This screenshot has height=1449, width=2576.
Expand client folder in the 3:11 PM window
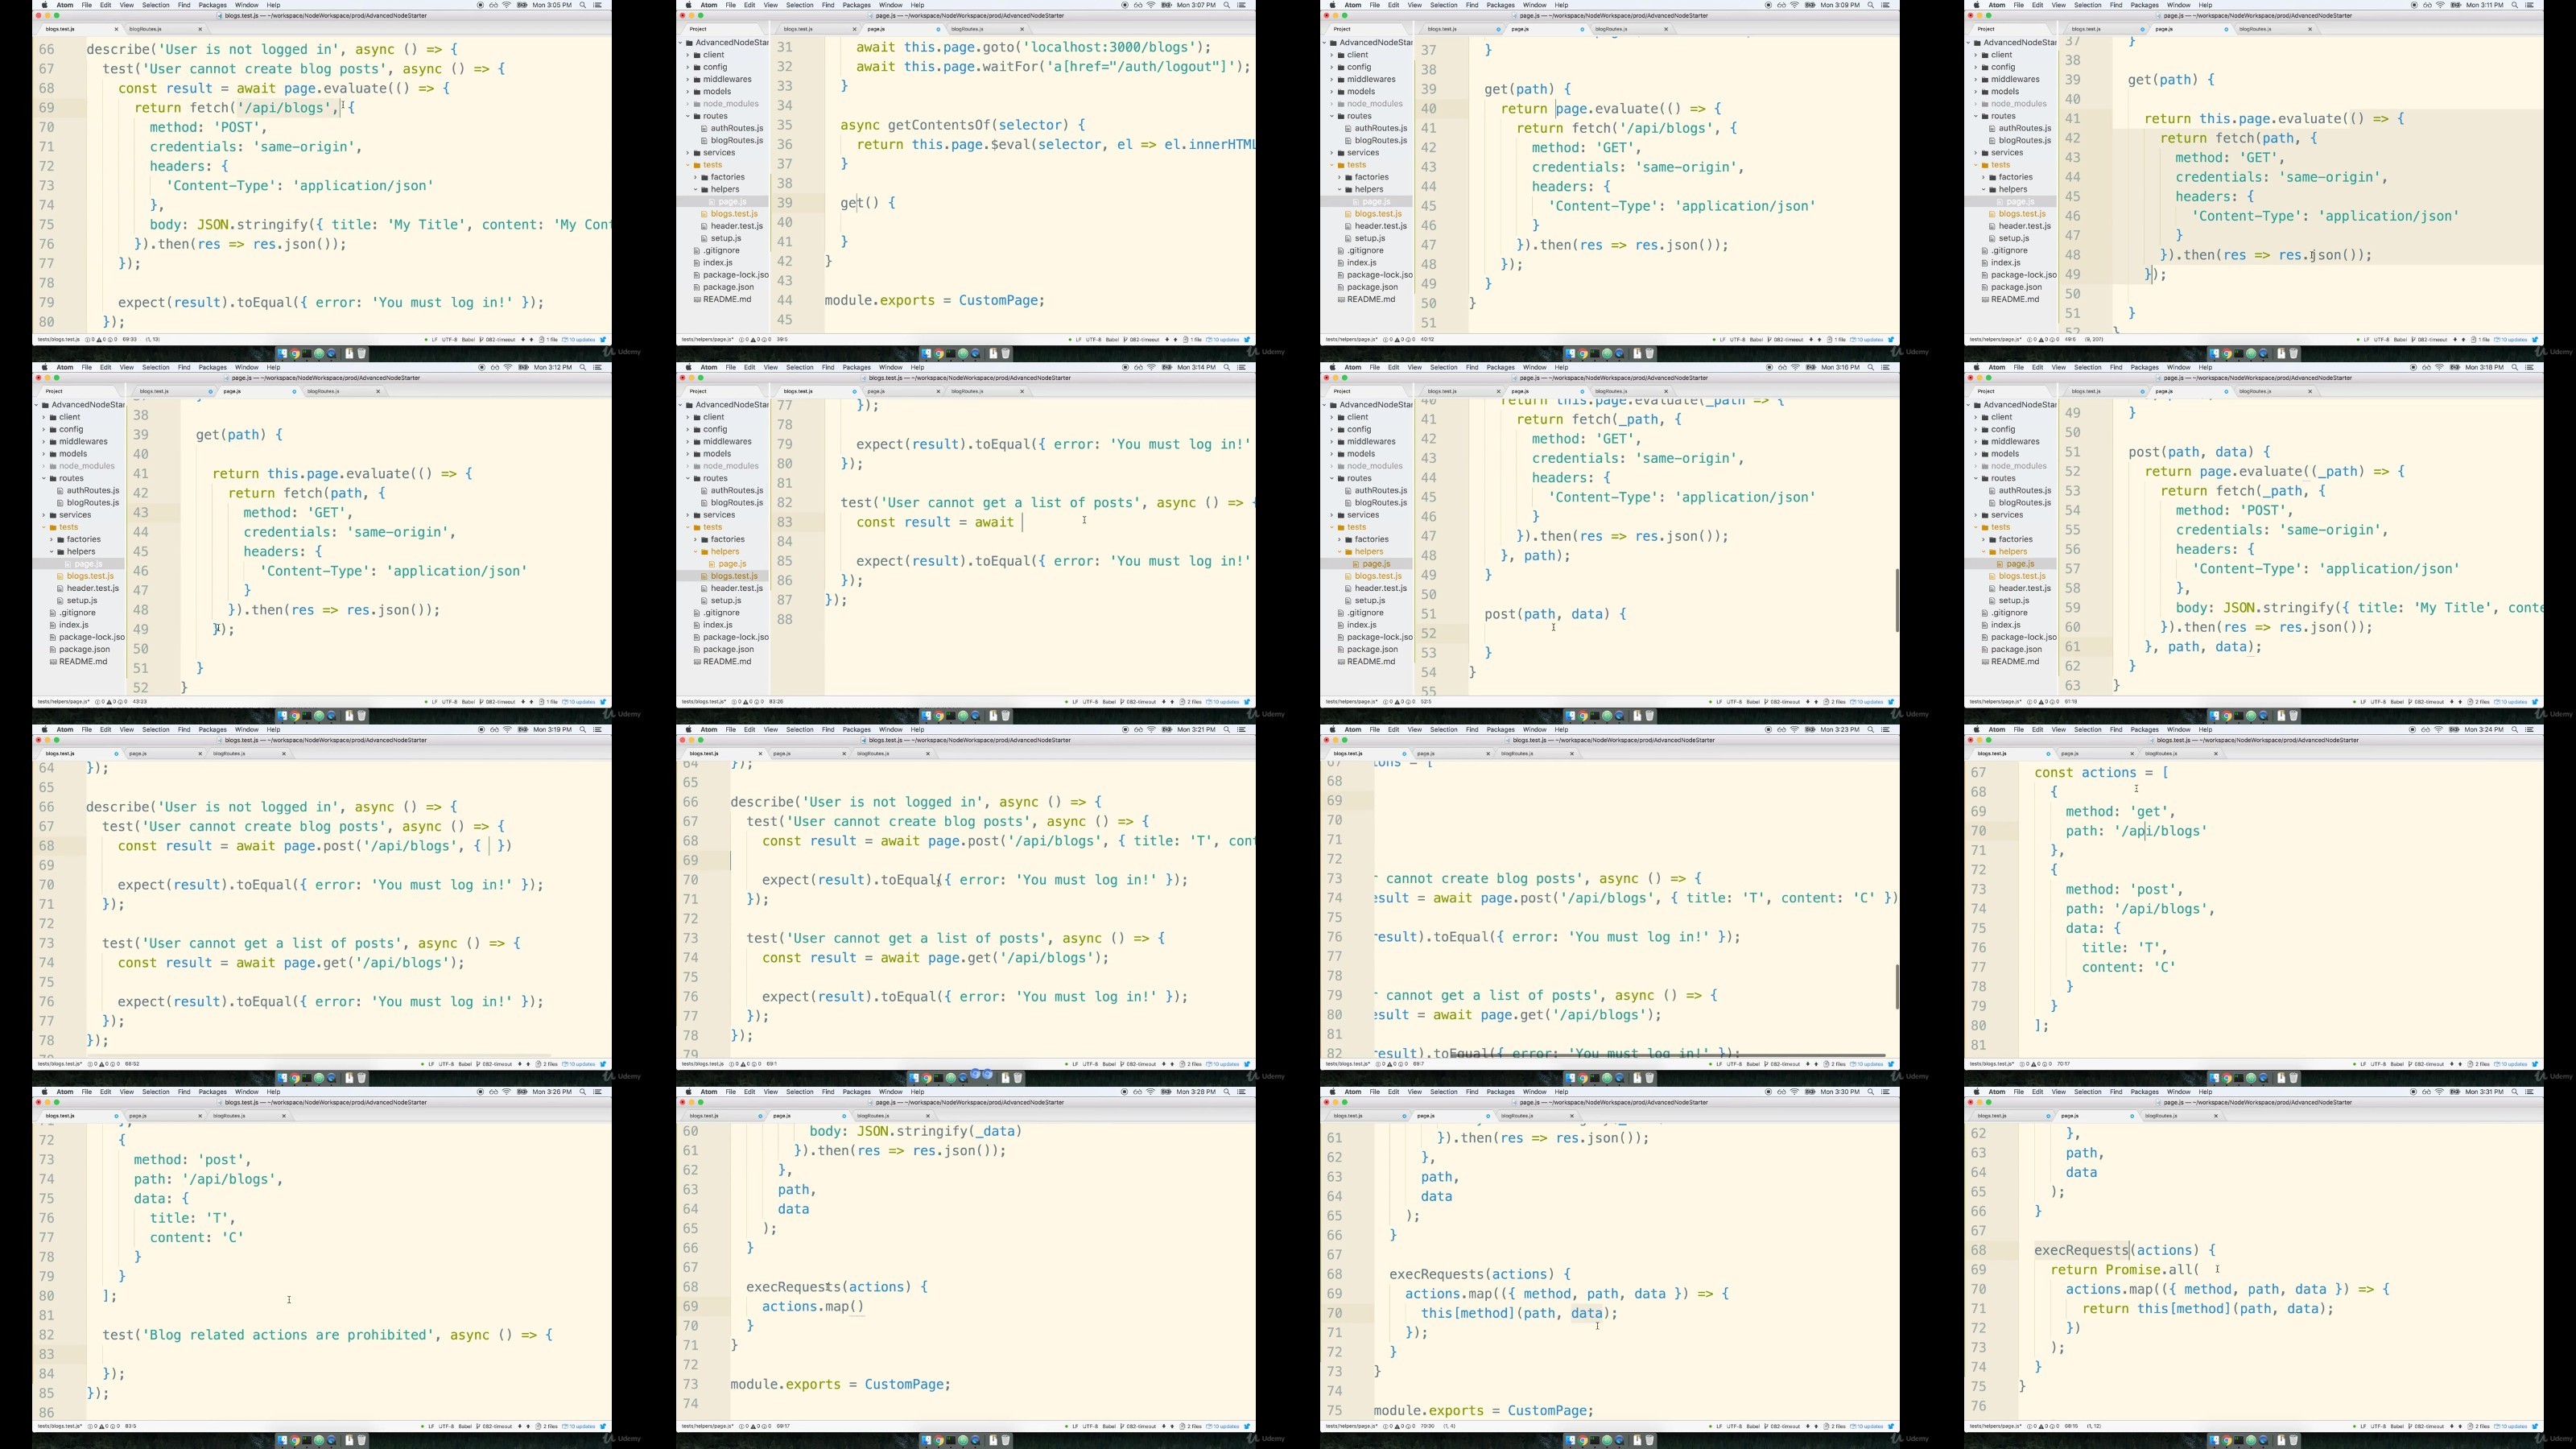tap(2001, 55)
